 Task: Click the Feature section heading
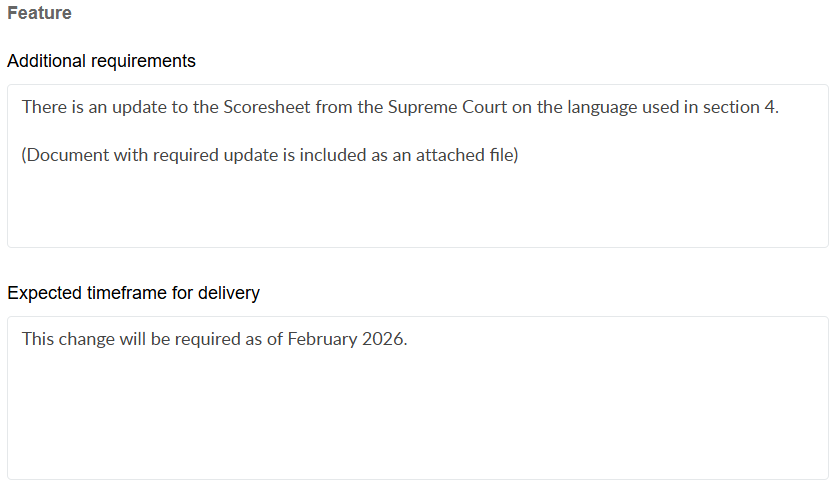tap(39, 14)
